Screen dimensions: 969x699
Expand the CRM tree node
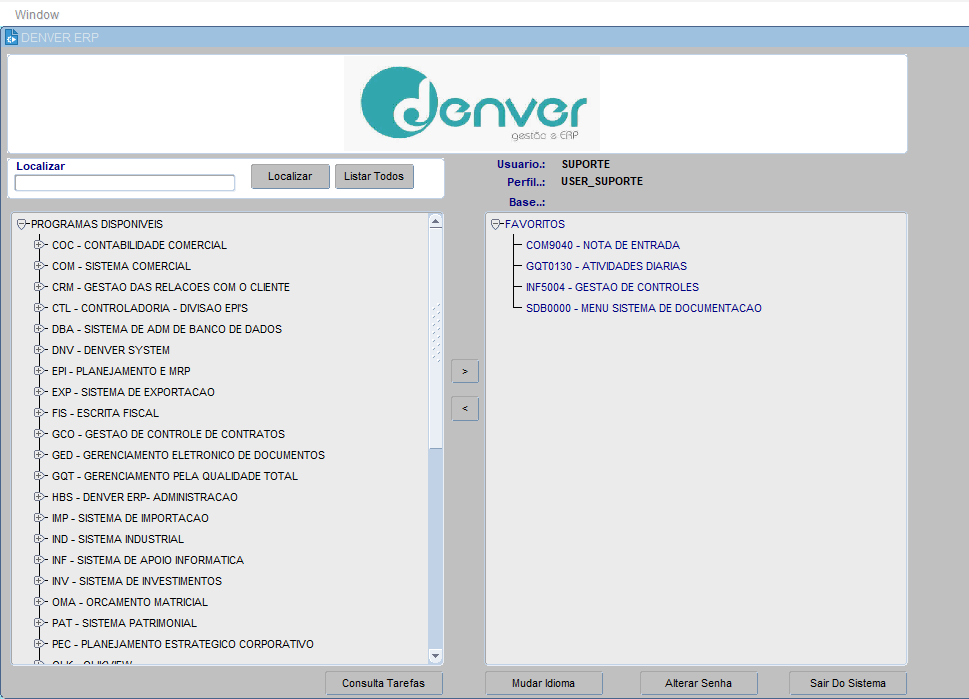click(39, 287)
